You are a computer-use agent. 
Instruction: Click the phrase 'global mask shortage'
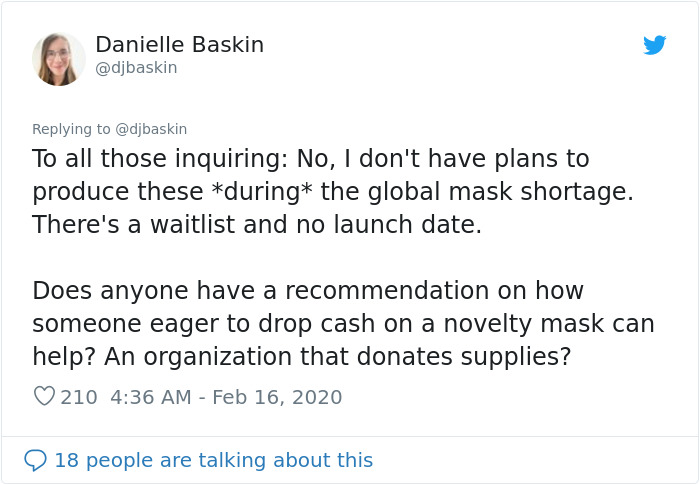500,192
